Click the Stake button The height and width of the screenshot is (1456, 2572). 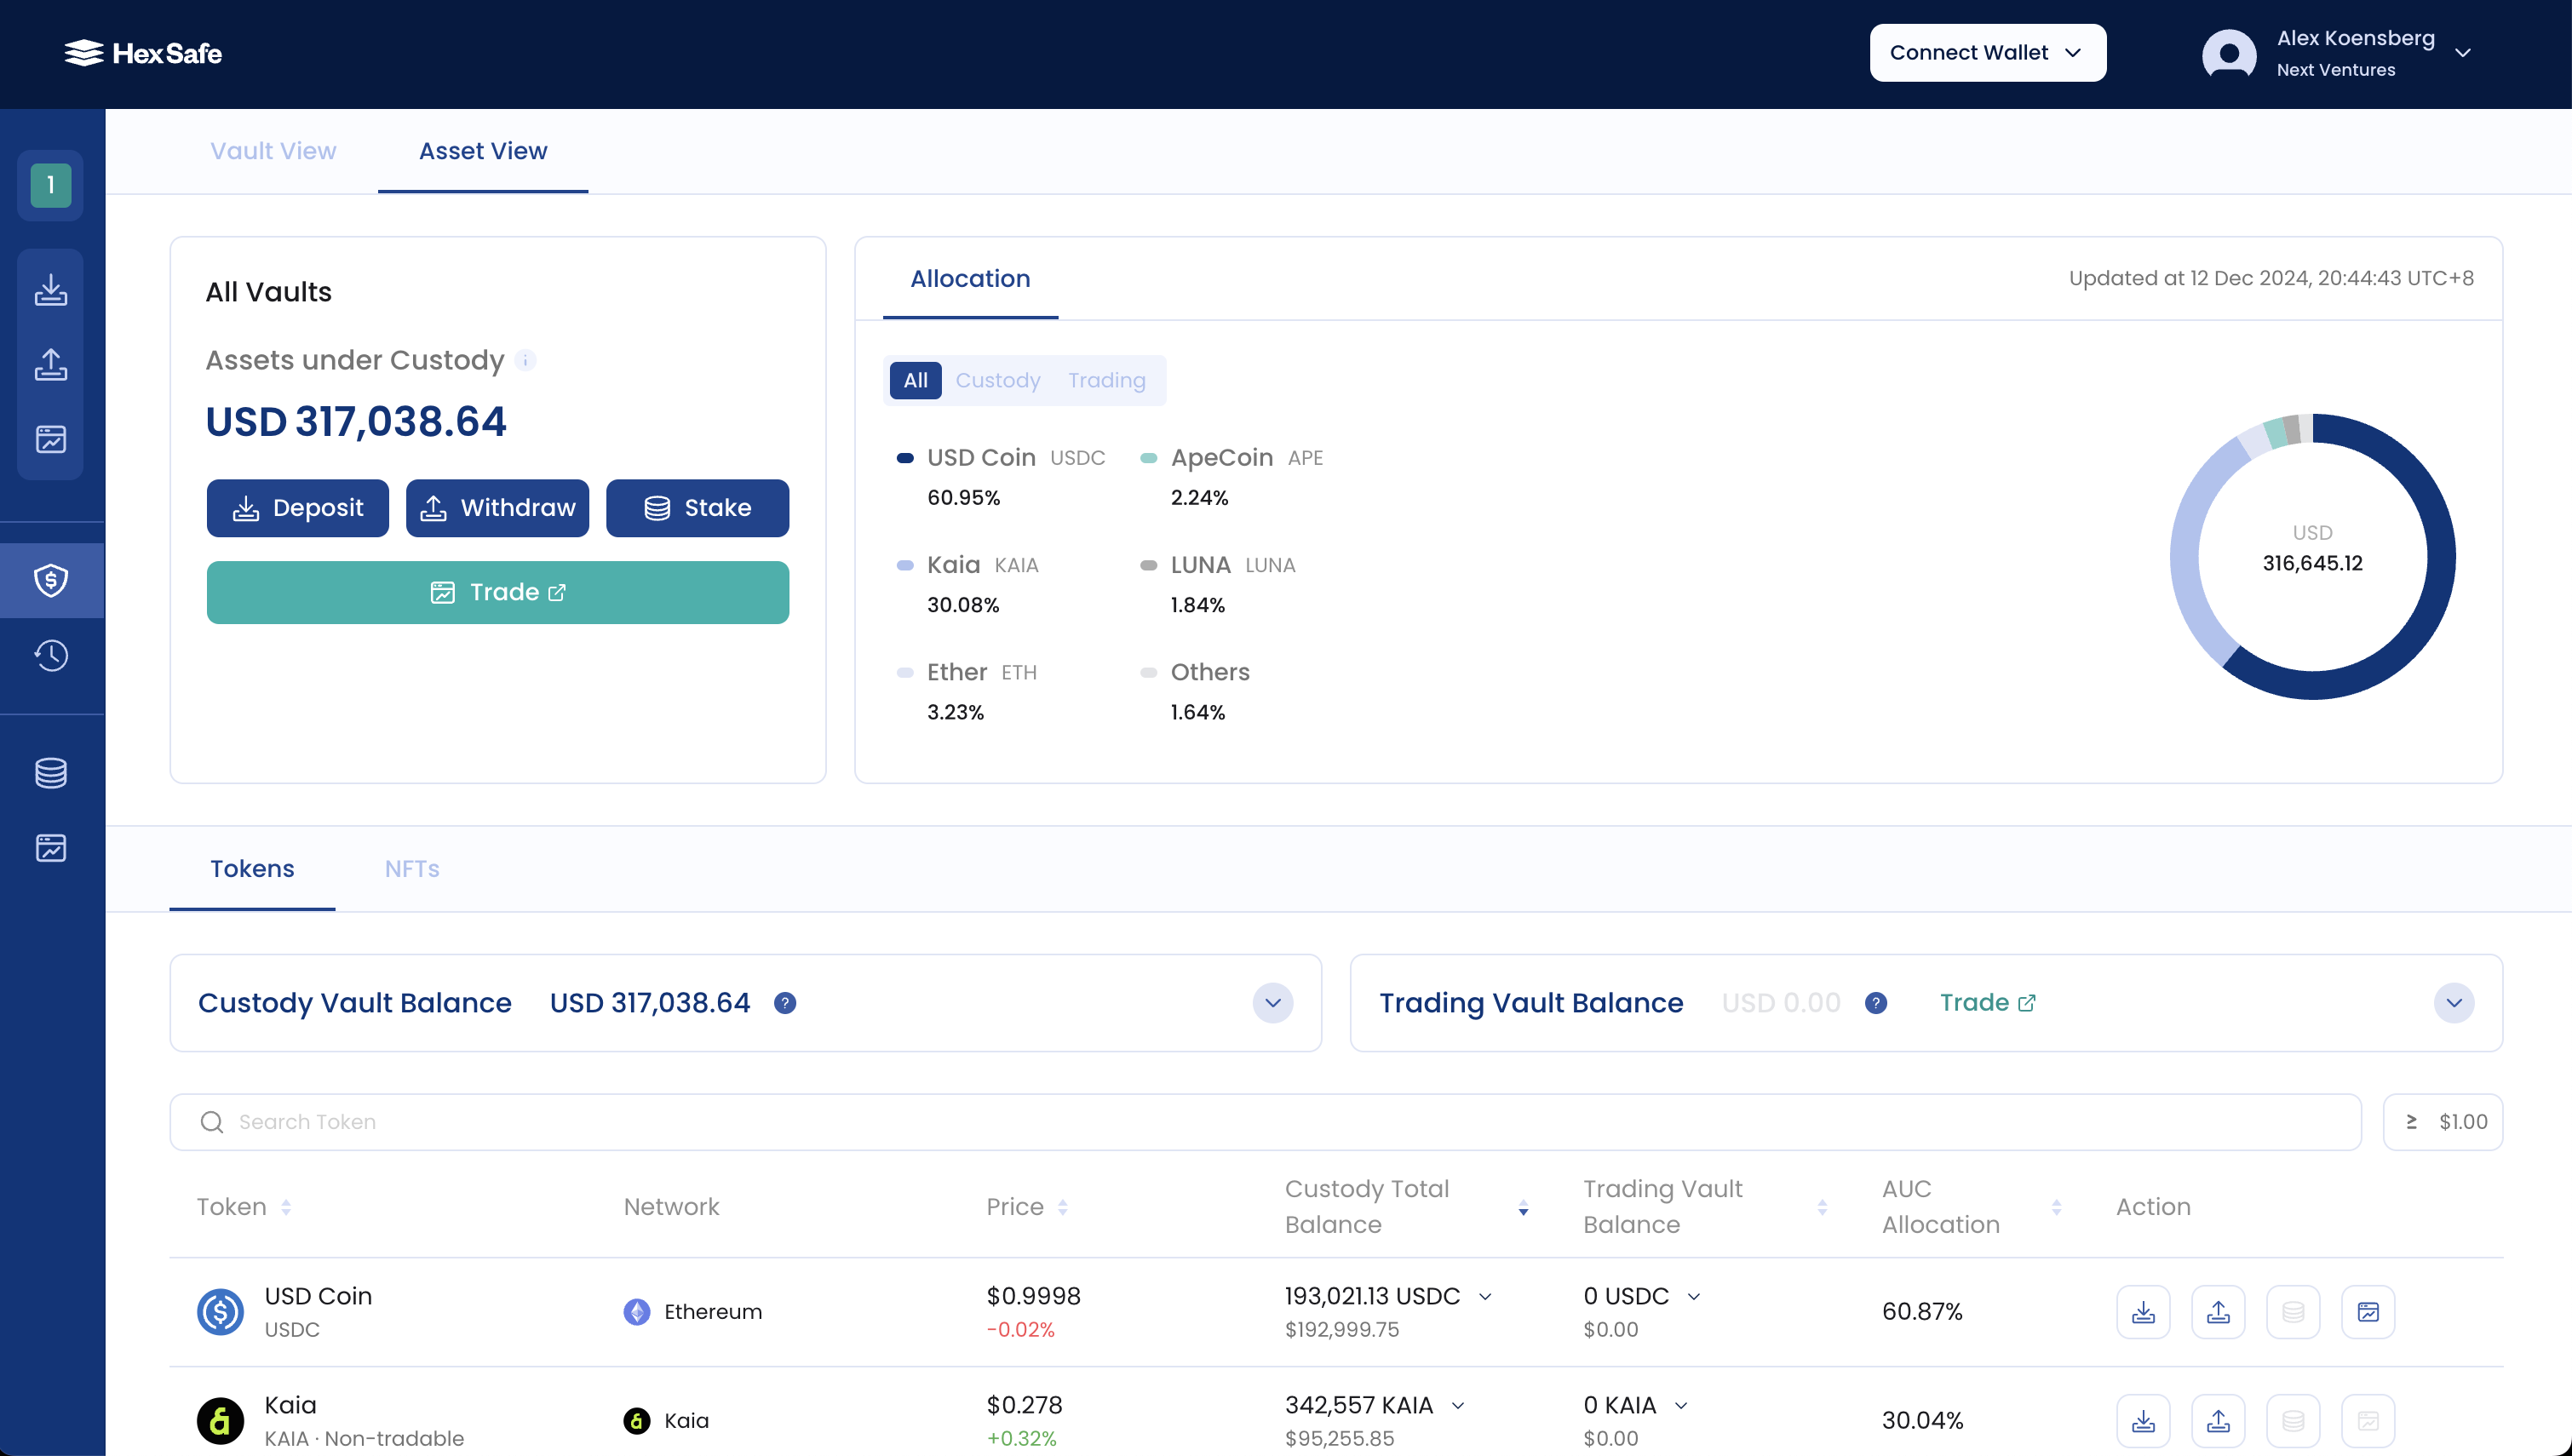(698, 508)
